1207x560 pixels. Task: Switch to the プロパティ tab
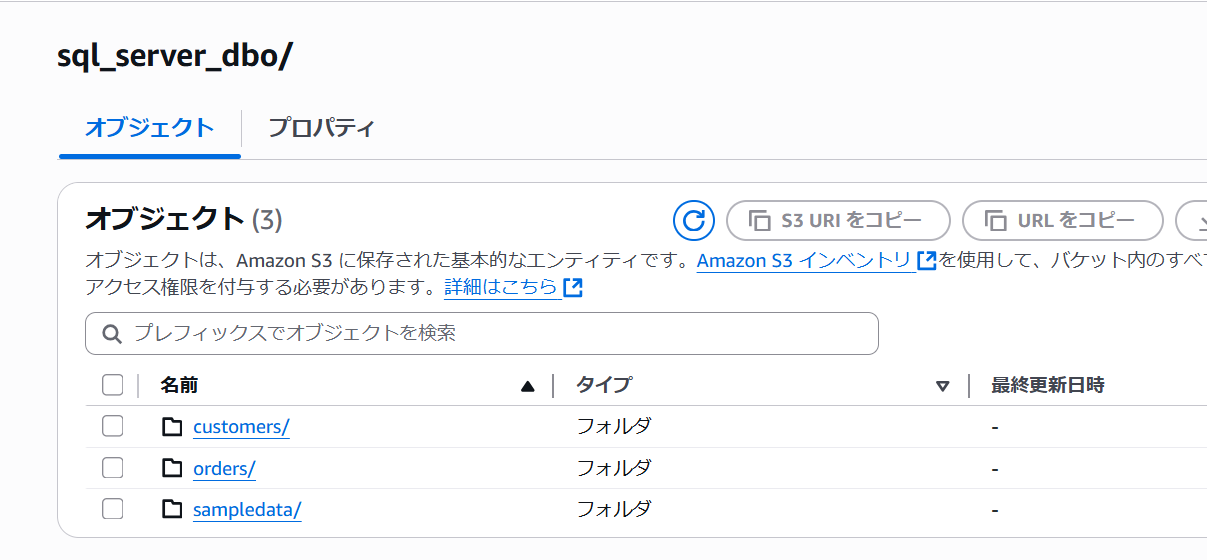point(321,128)
